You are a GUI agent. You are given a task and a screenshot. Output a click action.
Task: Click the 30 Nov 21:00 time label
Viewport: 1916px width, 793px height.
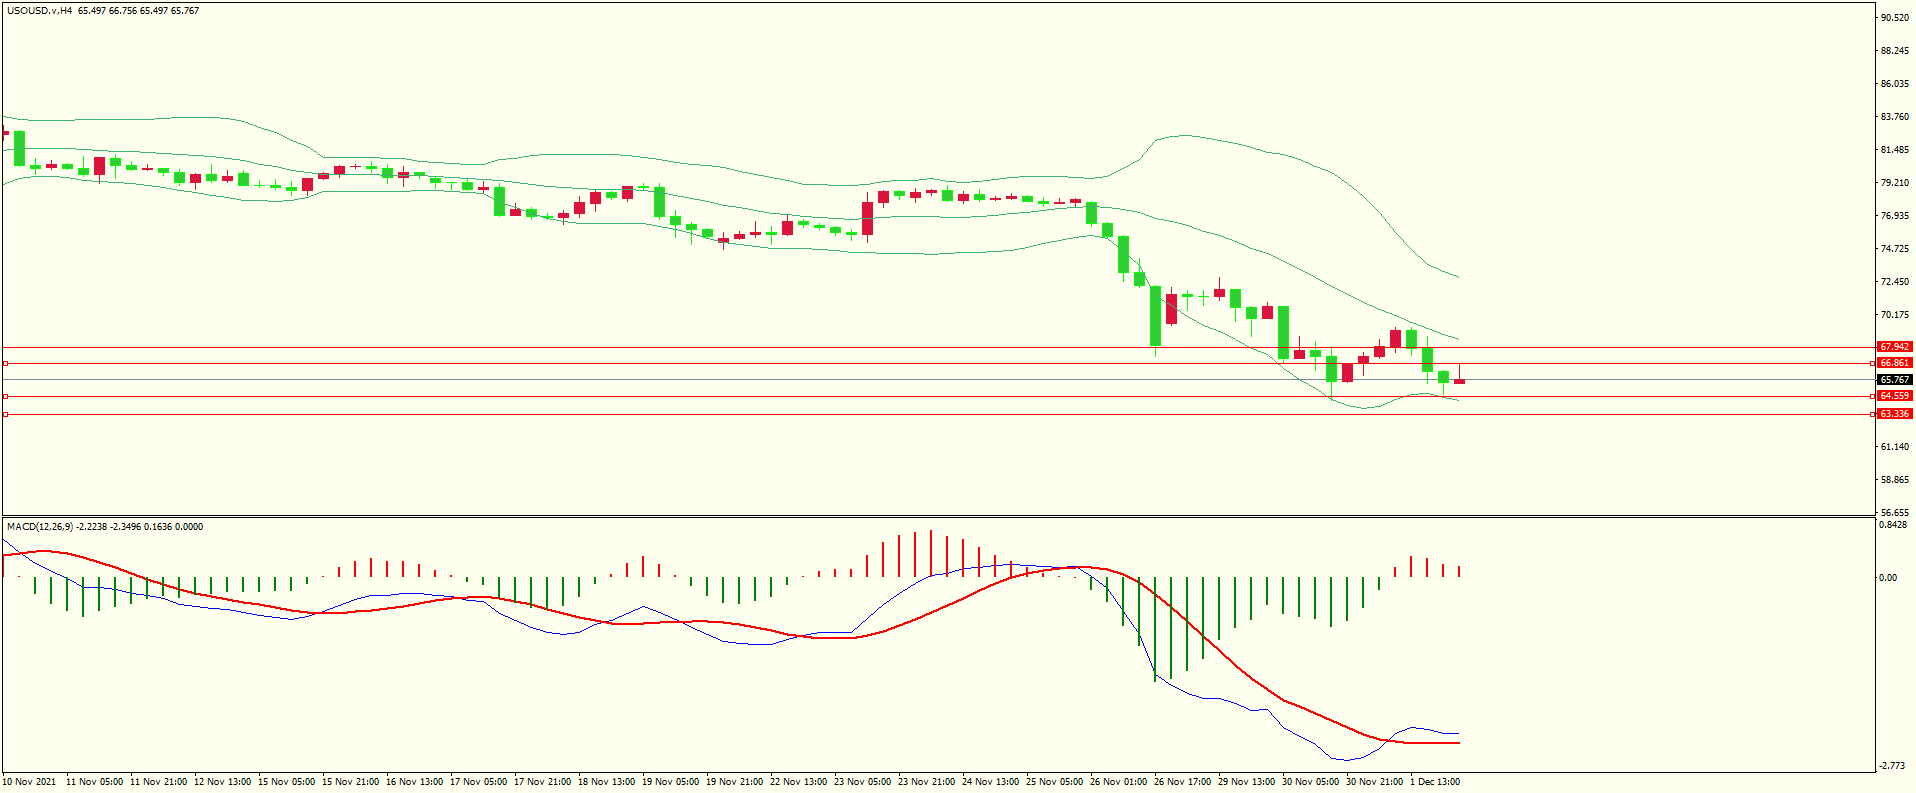click(1375, 782)
